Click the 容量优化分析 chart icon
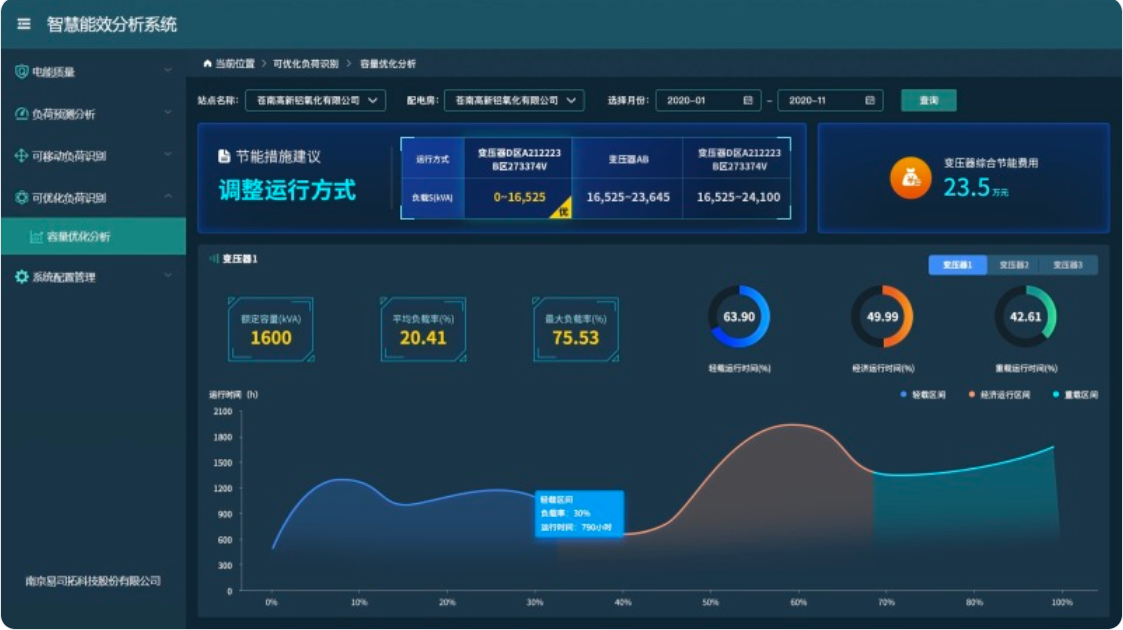The height and width of the screenshot is (630, 1123). (36, 236)
